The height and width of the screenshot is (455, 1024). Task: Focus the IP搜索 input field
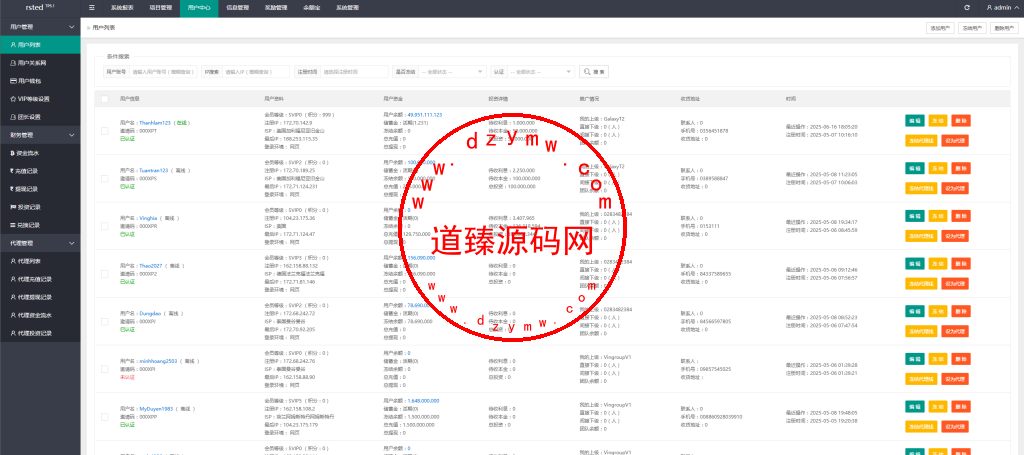256,72
